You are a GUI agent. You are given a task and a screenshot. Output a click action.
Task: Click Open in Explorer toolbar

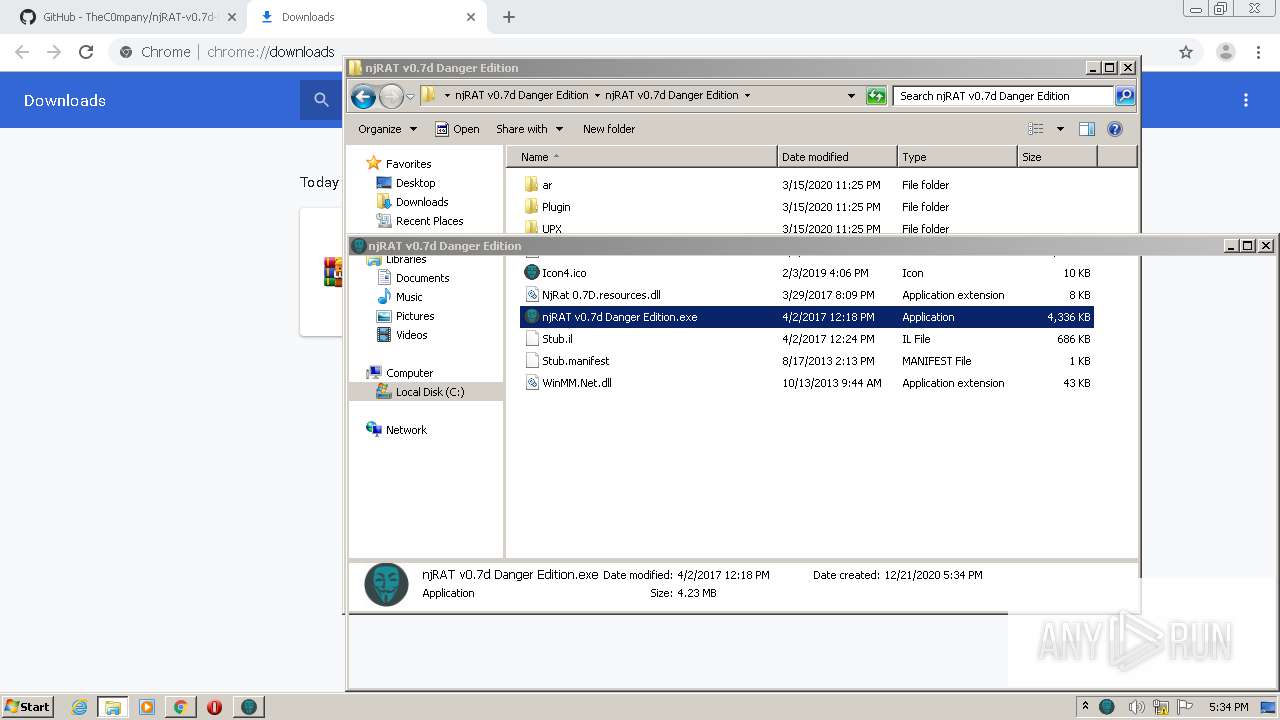click(x=458, y=129)
